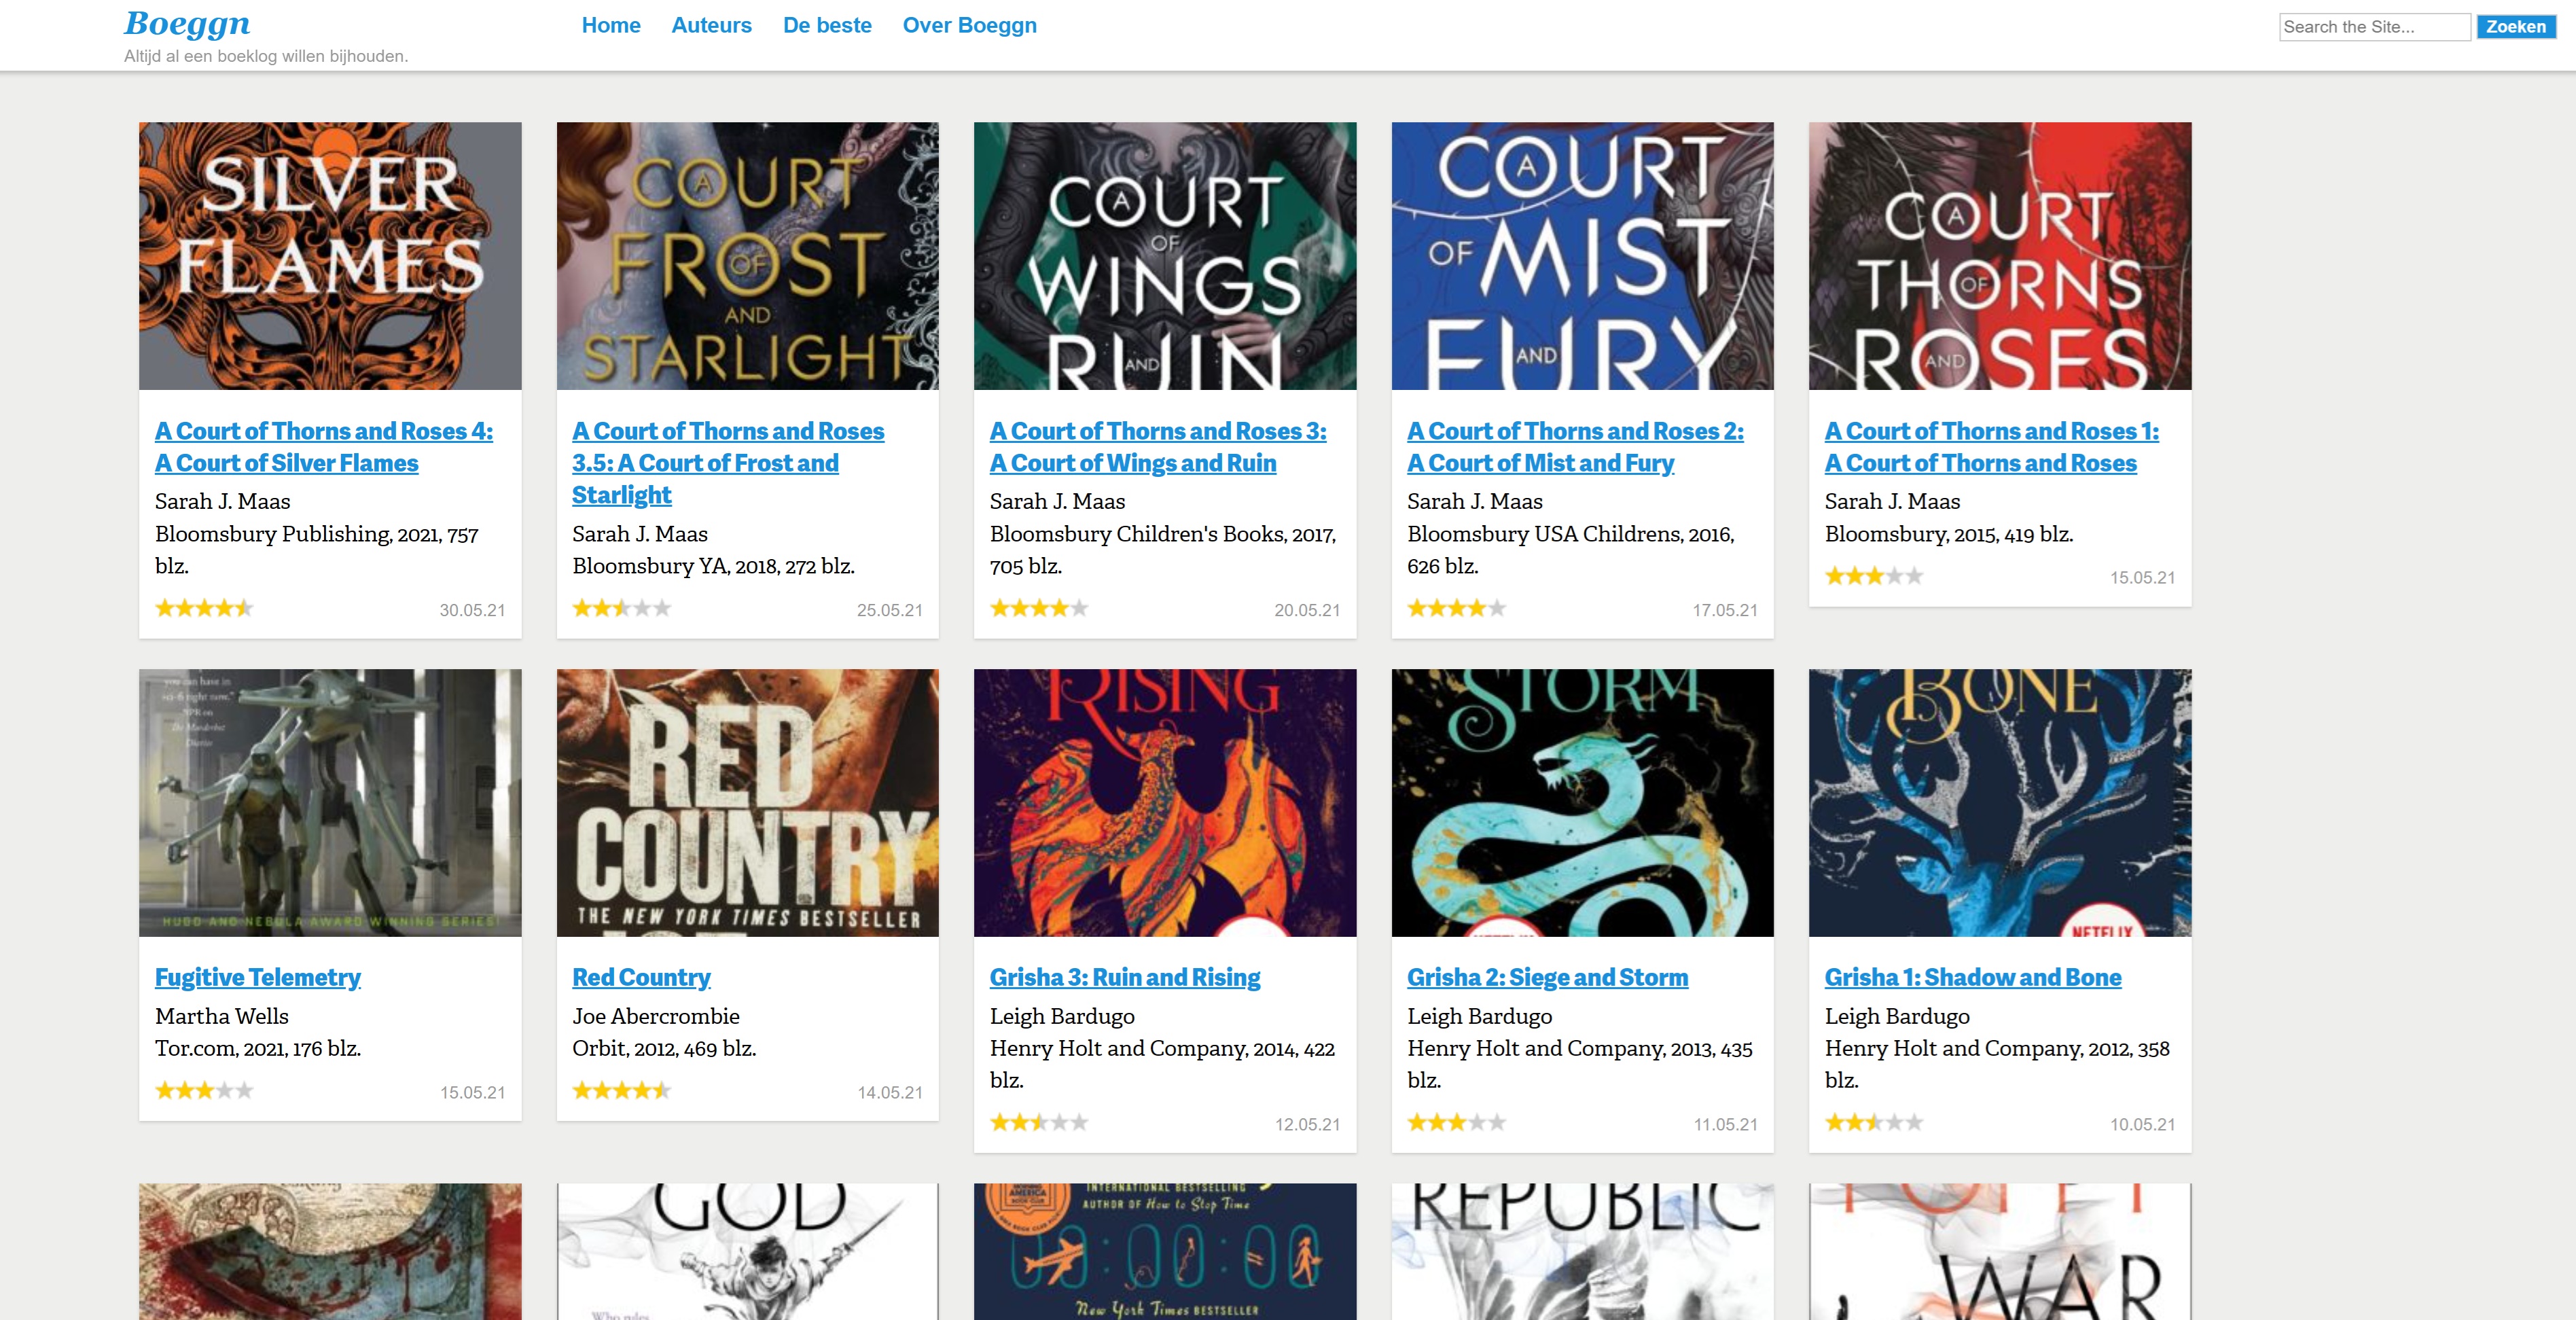The image size is (2576, 1320).
Task: Open the Grisha 3: Ruin and Rising link
Action: point(1125,977)
